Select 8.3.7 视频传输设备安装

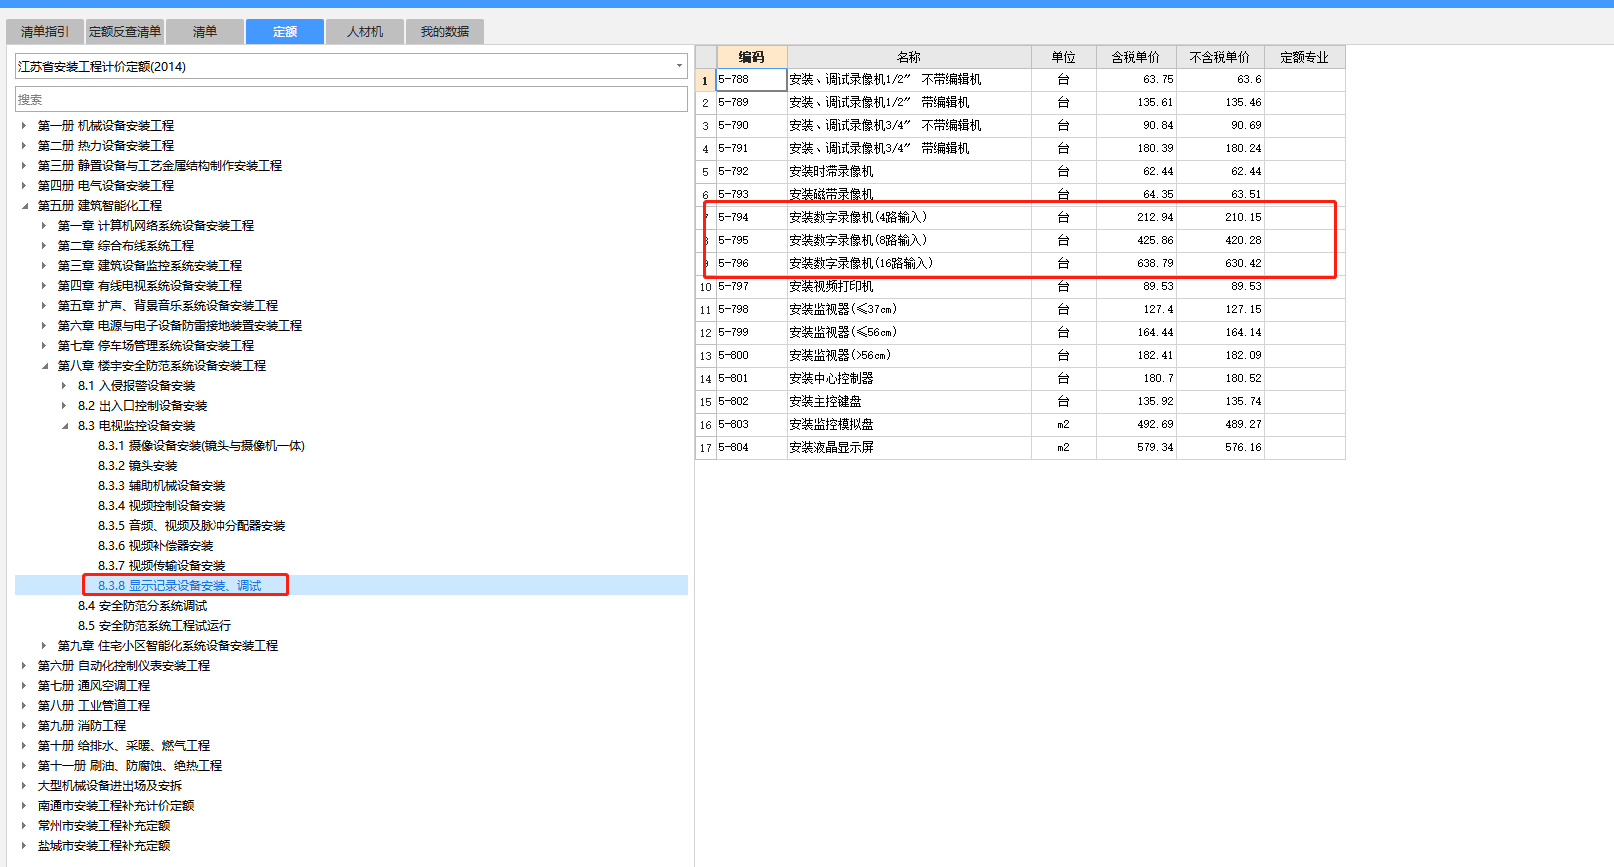coord(162,566)
